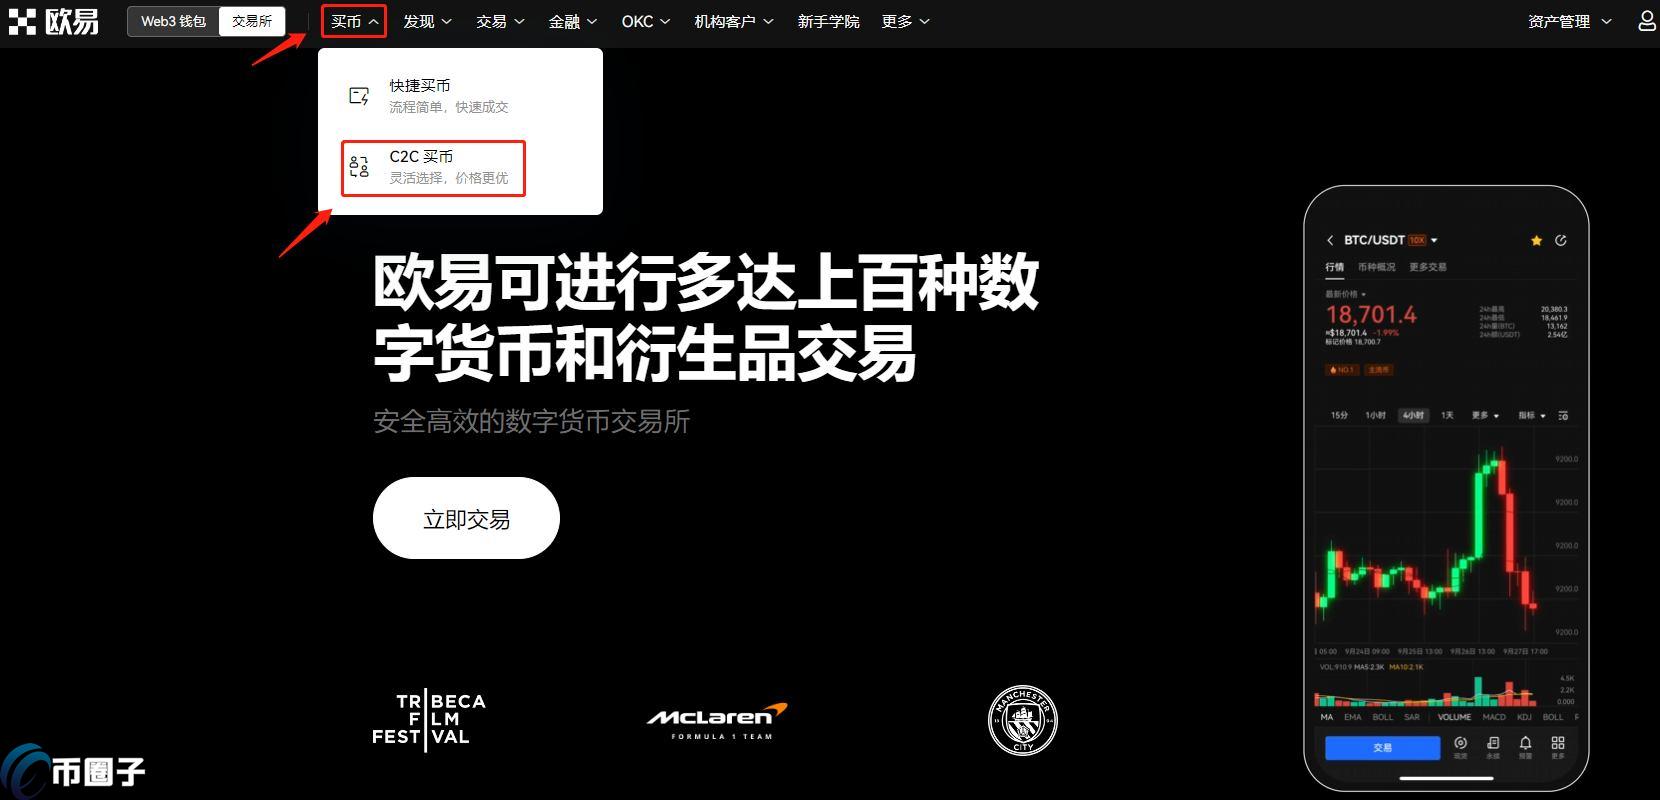
Task: Select the 1小时 chart interval
Action: point(1376,415)
